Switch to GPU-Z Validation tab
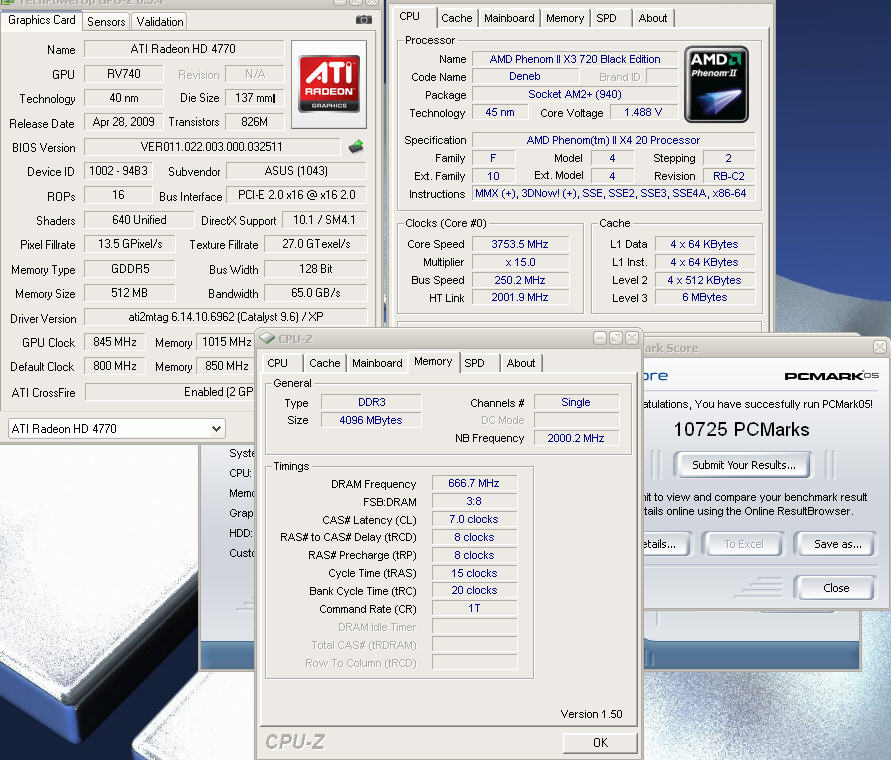891x760 pixels. [x=160, y=22]
